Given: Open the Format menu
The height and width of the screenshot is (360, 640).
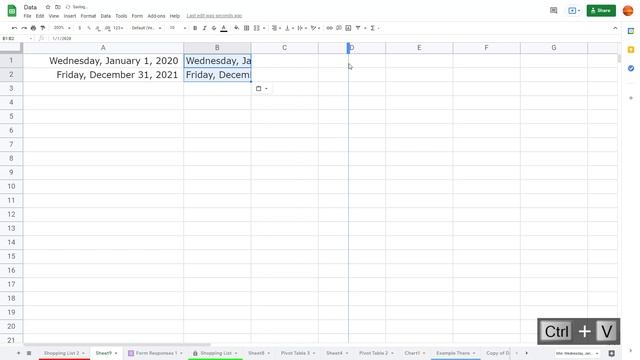Looking at the screenshot, I should pyautogui.click(x=88, y=16).
